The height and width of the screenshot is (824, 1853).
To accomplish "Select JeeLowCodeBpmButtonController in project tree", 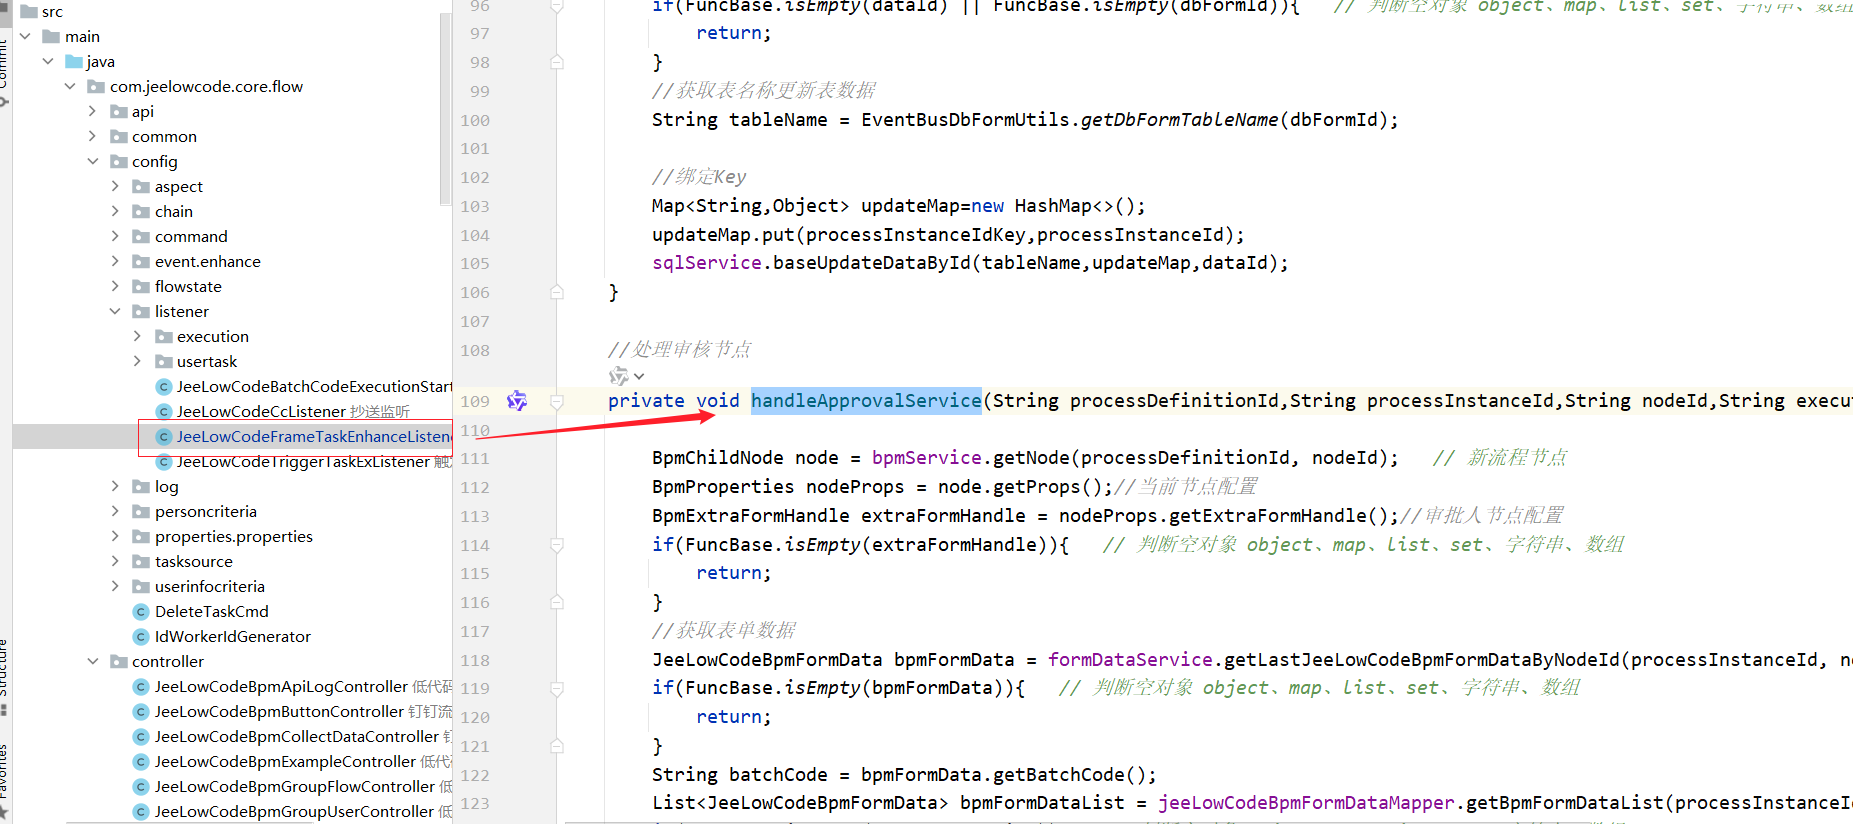I will coord(279,712).
